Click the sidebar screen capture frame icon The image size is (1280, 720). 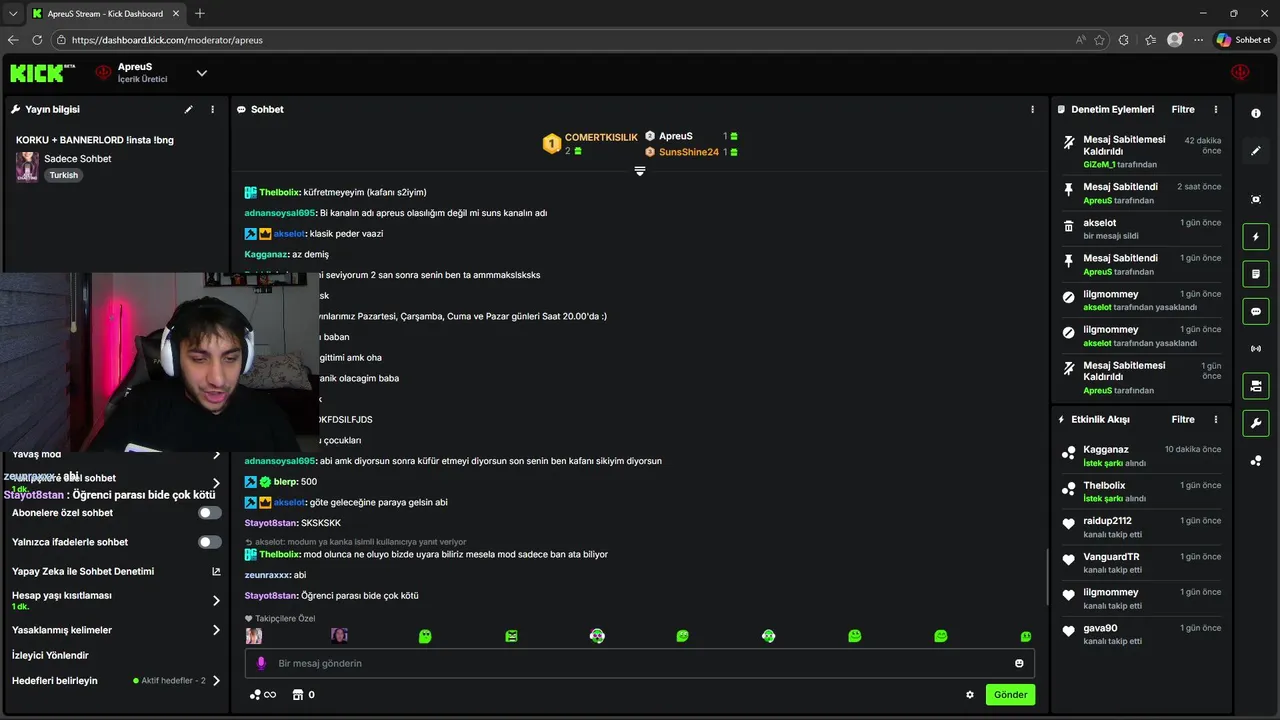pyautogui.click(x=1256, y=199)
